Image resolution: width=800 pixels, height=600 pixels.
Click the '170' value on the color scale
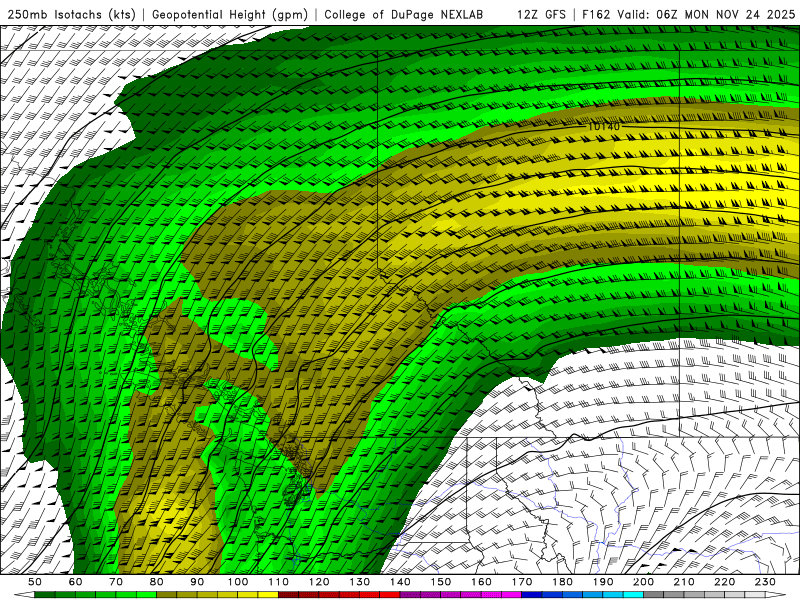[x=522, y=582]
